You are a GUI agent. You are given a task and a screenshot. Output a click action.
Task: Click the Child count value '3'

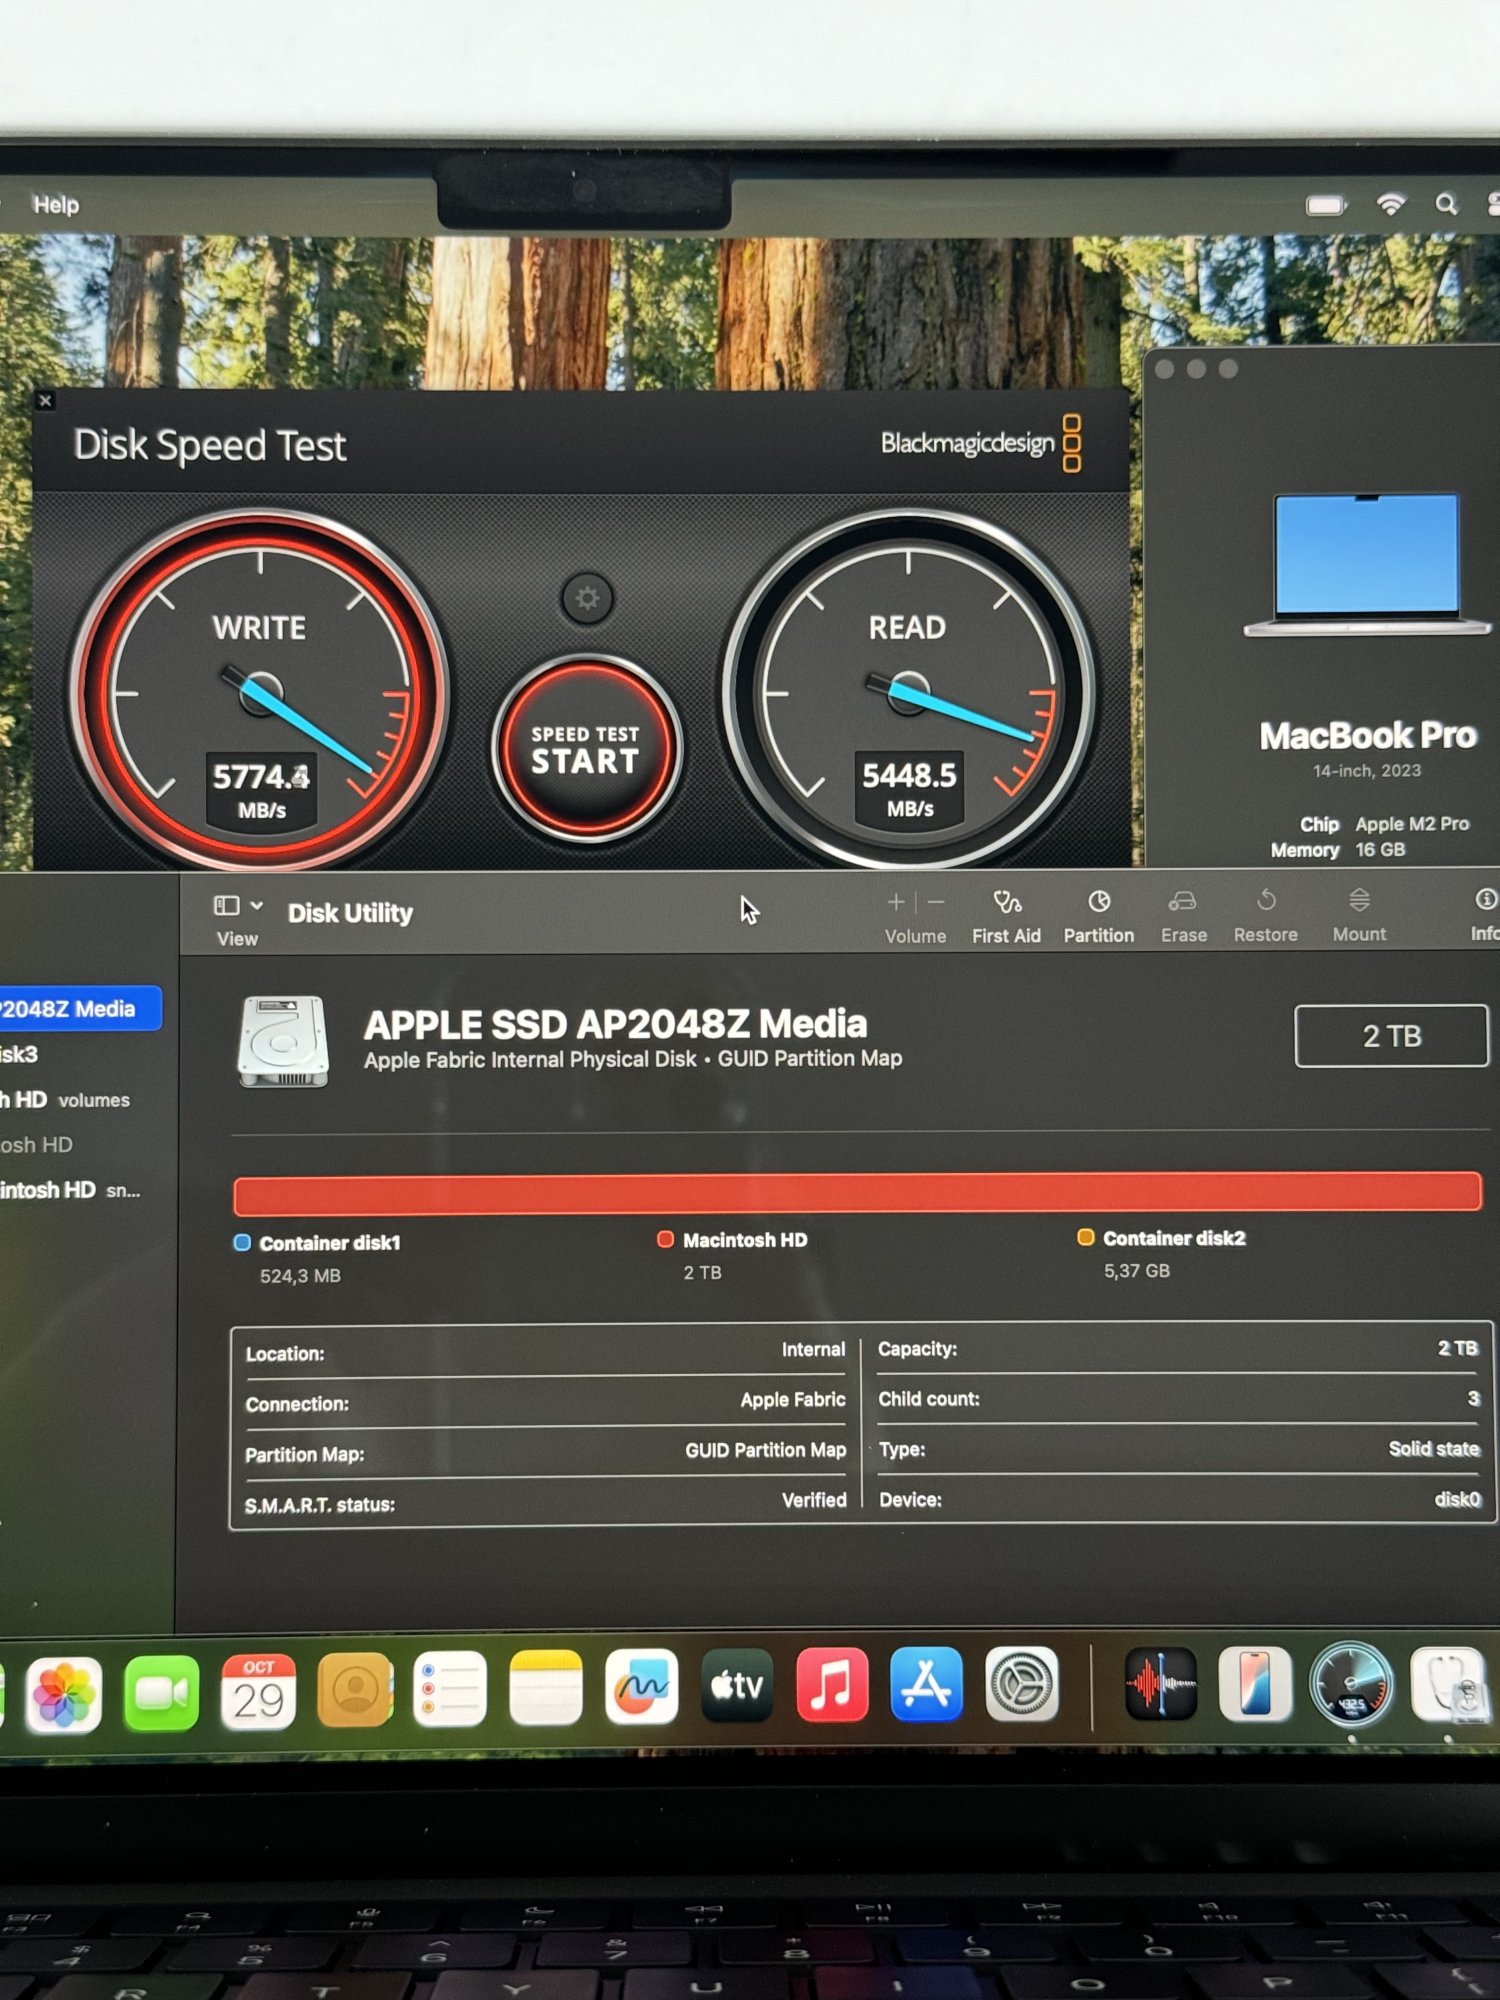click(1473, 1398)
